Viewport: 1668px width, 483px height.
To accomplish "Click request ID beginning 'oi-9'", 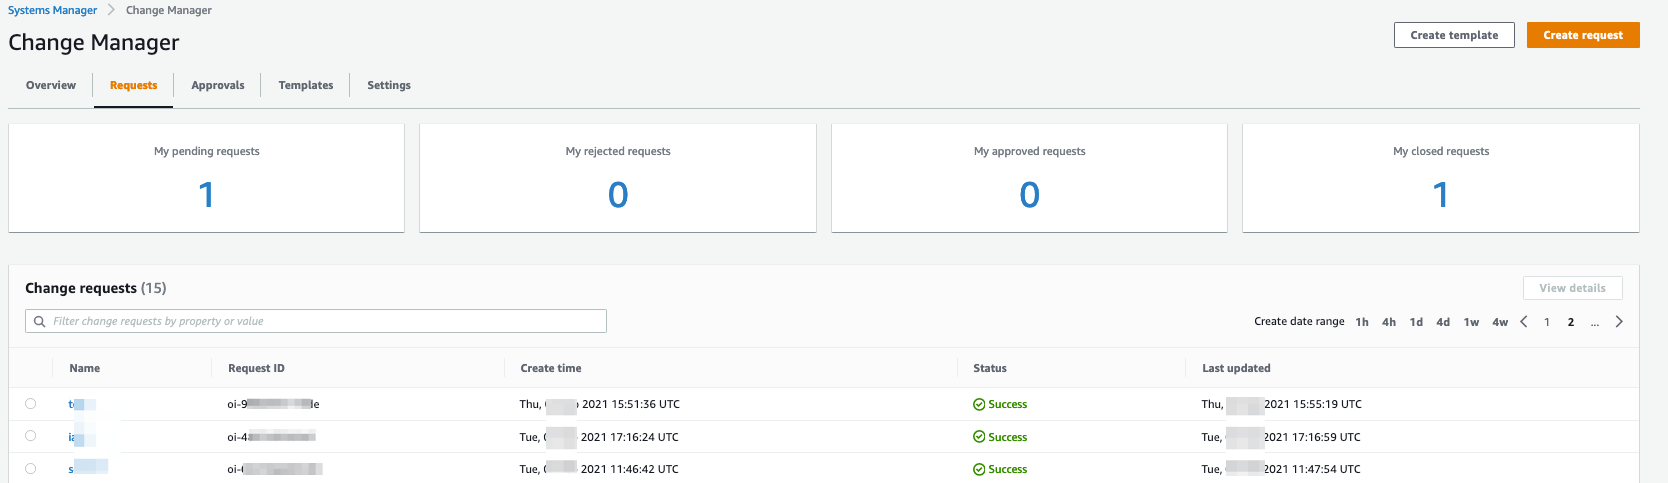I will tap(273, 404).
